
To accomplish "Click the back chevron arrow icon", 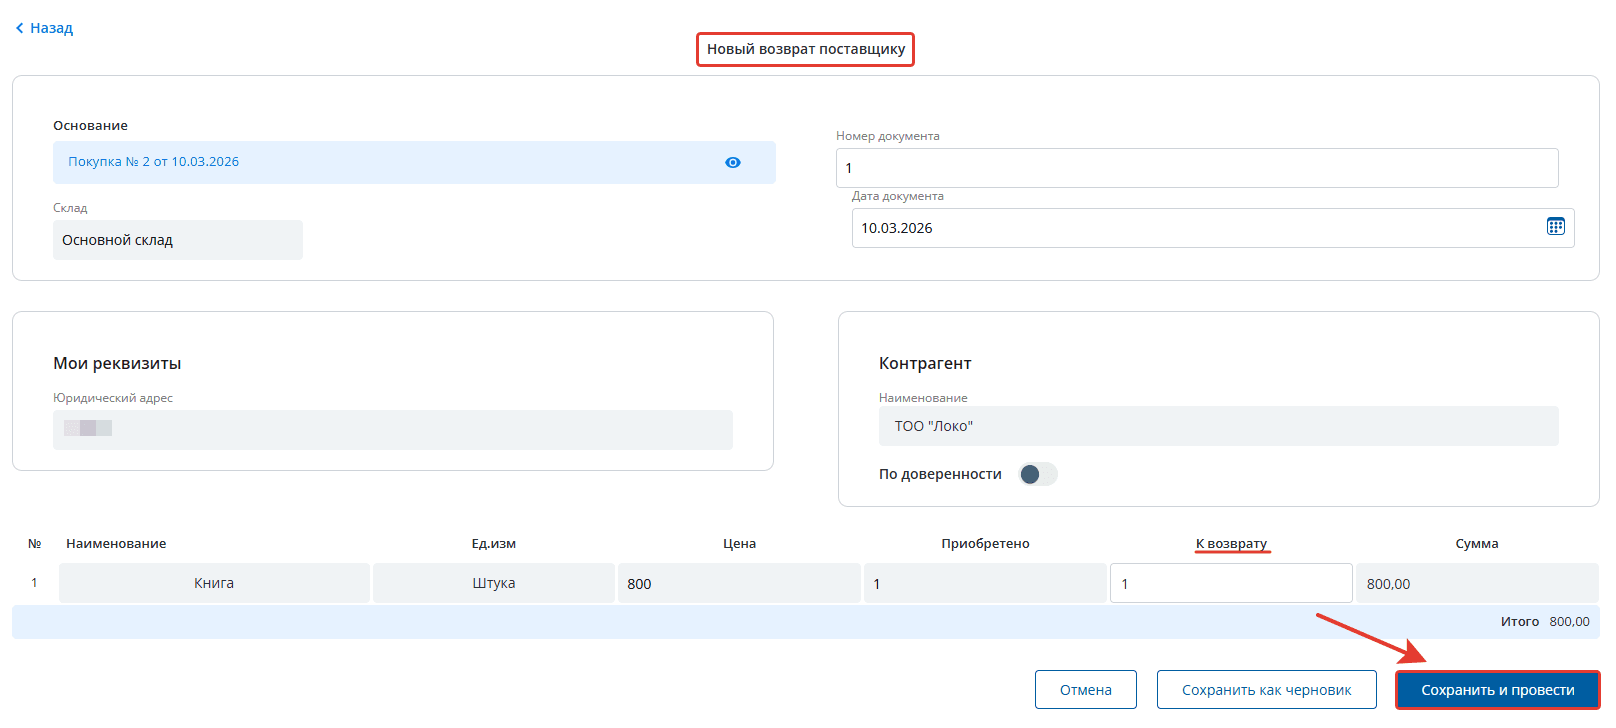I will tap(19, 29).
